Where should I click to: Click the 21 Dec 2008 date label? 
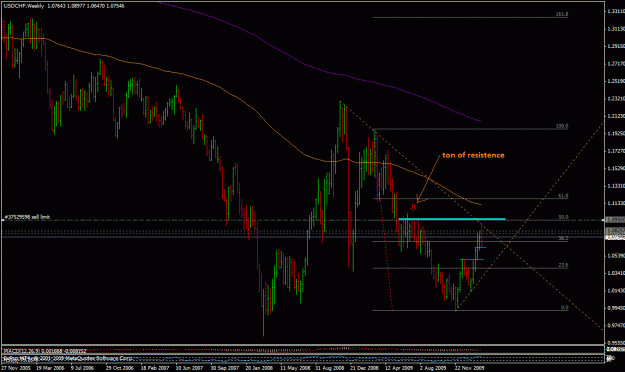364,368
